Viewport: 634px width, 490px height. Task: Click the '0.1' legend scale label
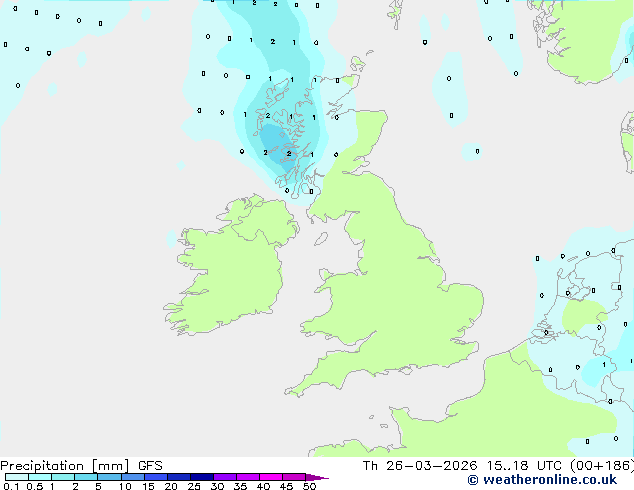click(11, 486)
